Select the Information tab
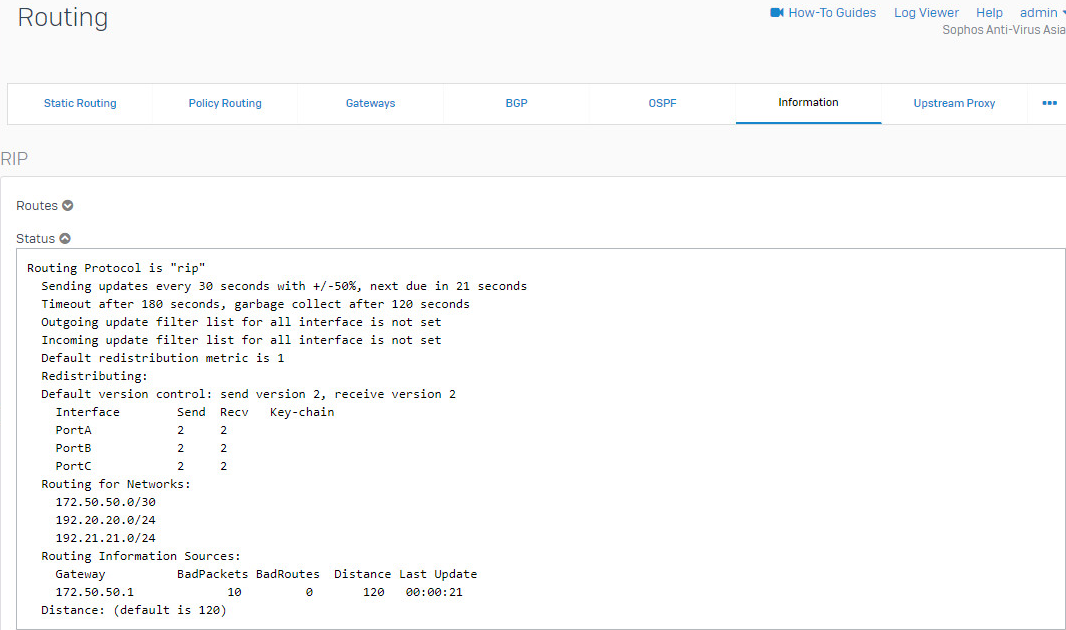Image resolution: width=1066 pixels, height=630 pixels. pos(808,103)
